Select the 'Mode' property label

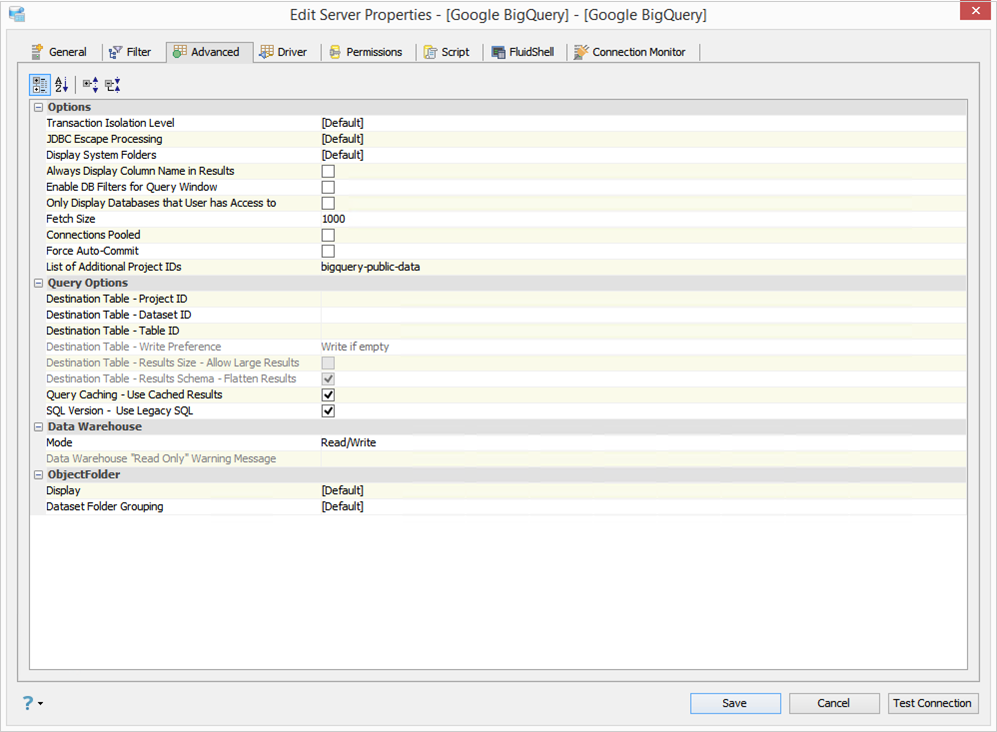coord(59,442)
